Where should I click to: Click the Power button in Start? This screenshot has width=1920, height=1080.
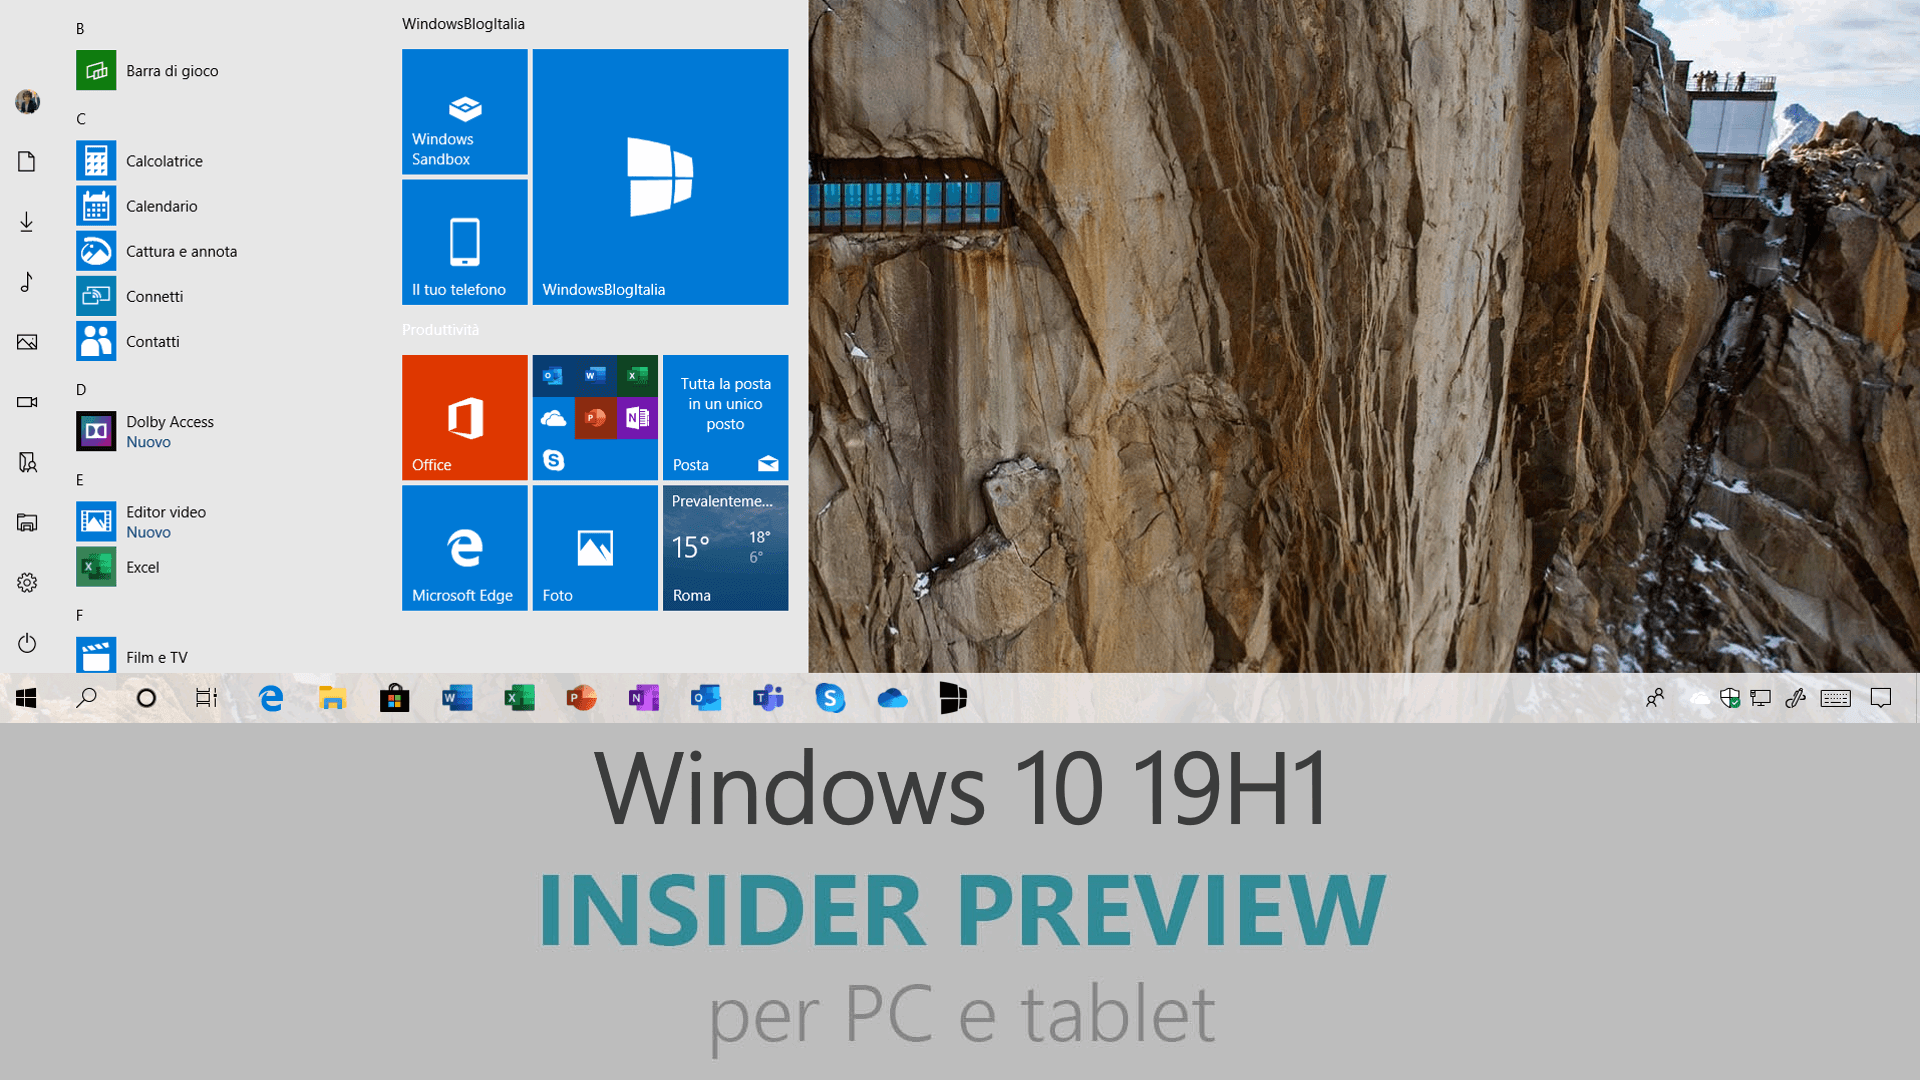tap(27, 643)
